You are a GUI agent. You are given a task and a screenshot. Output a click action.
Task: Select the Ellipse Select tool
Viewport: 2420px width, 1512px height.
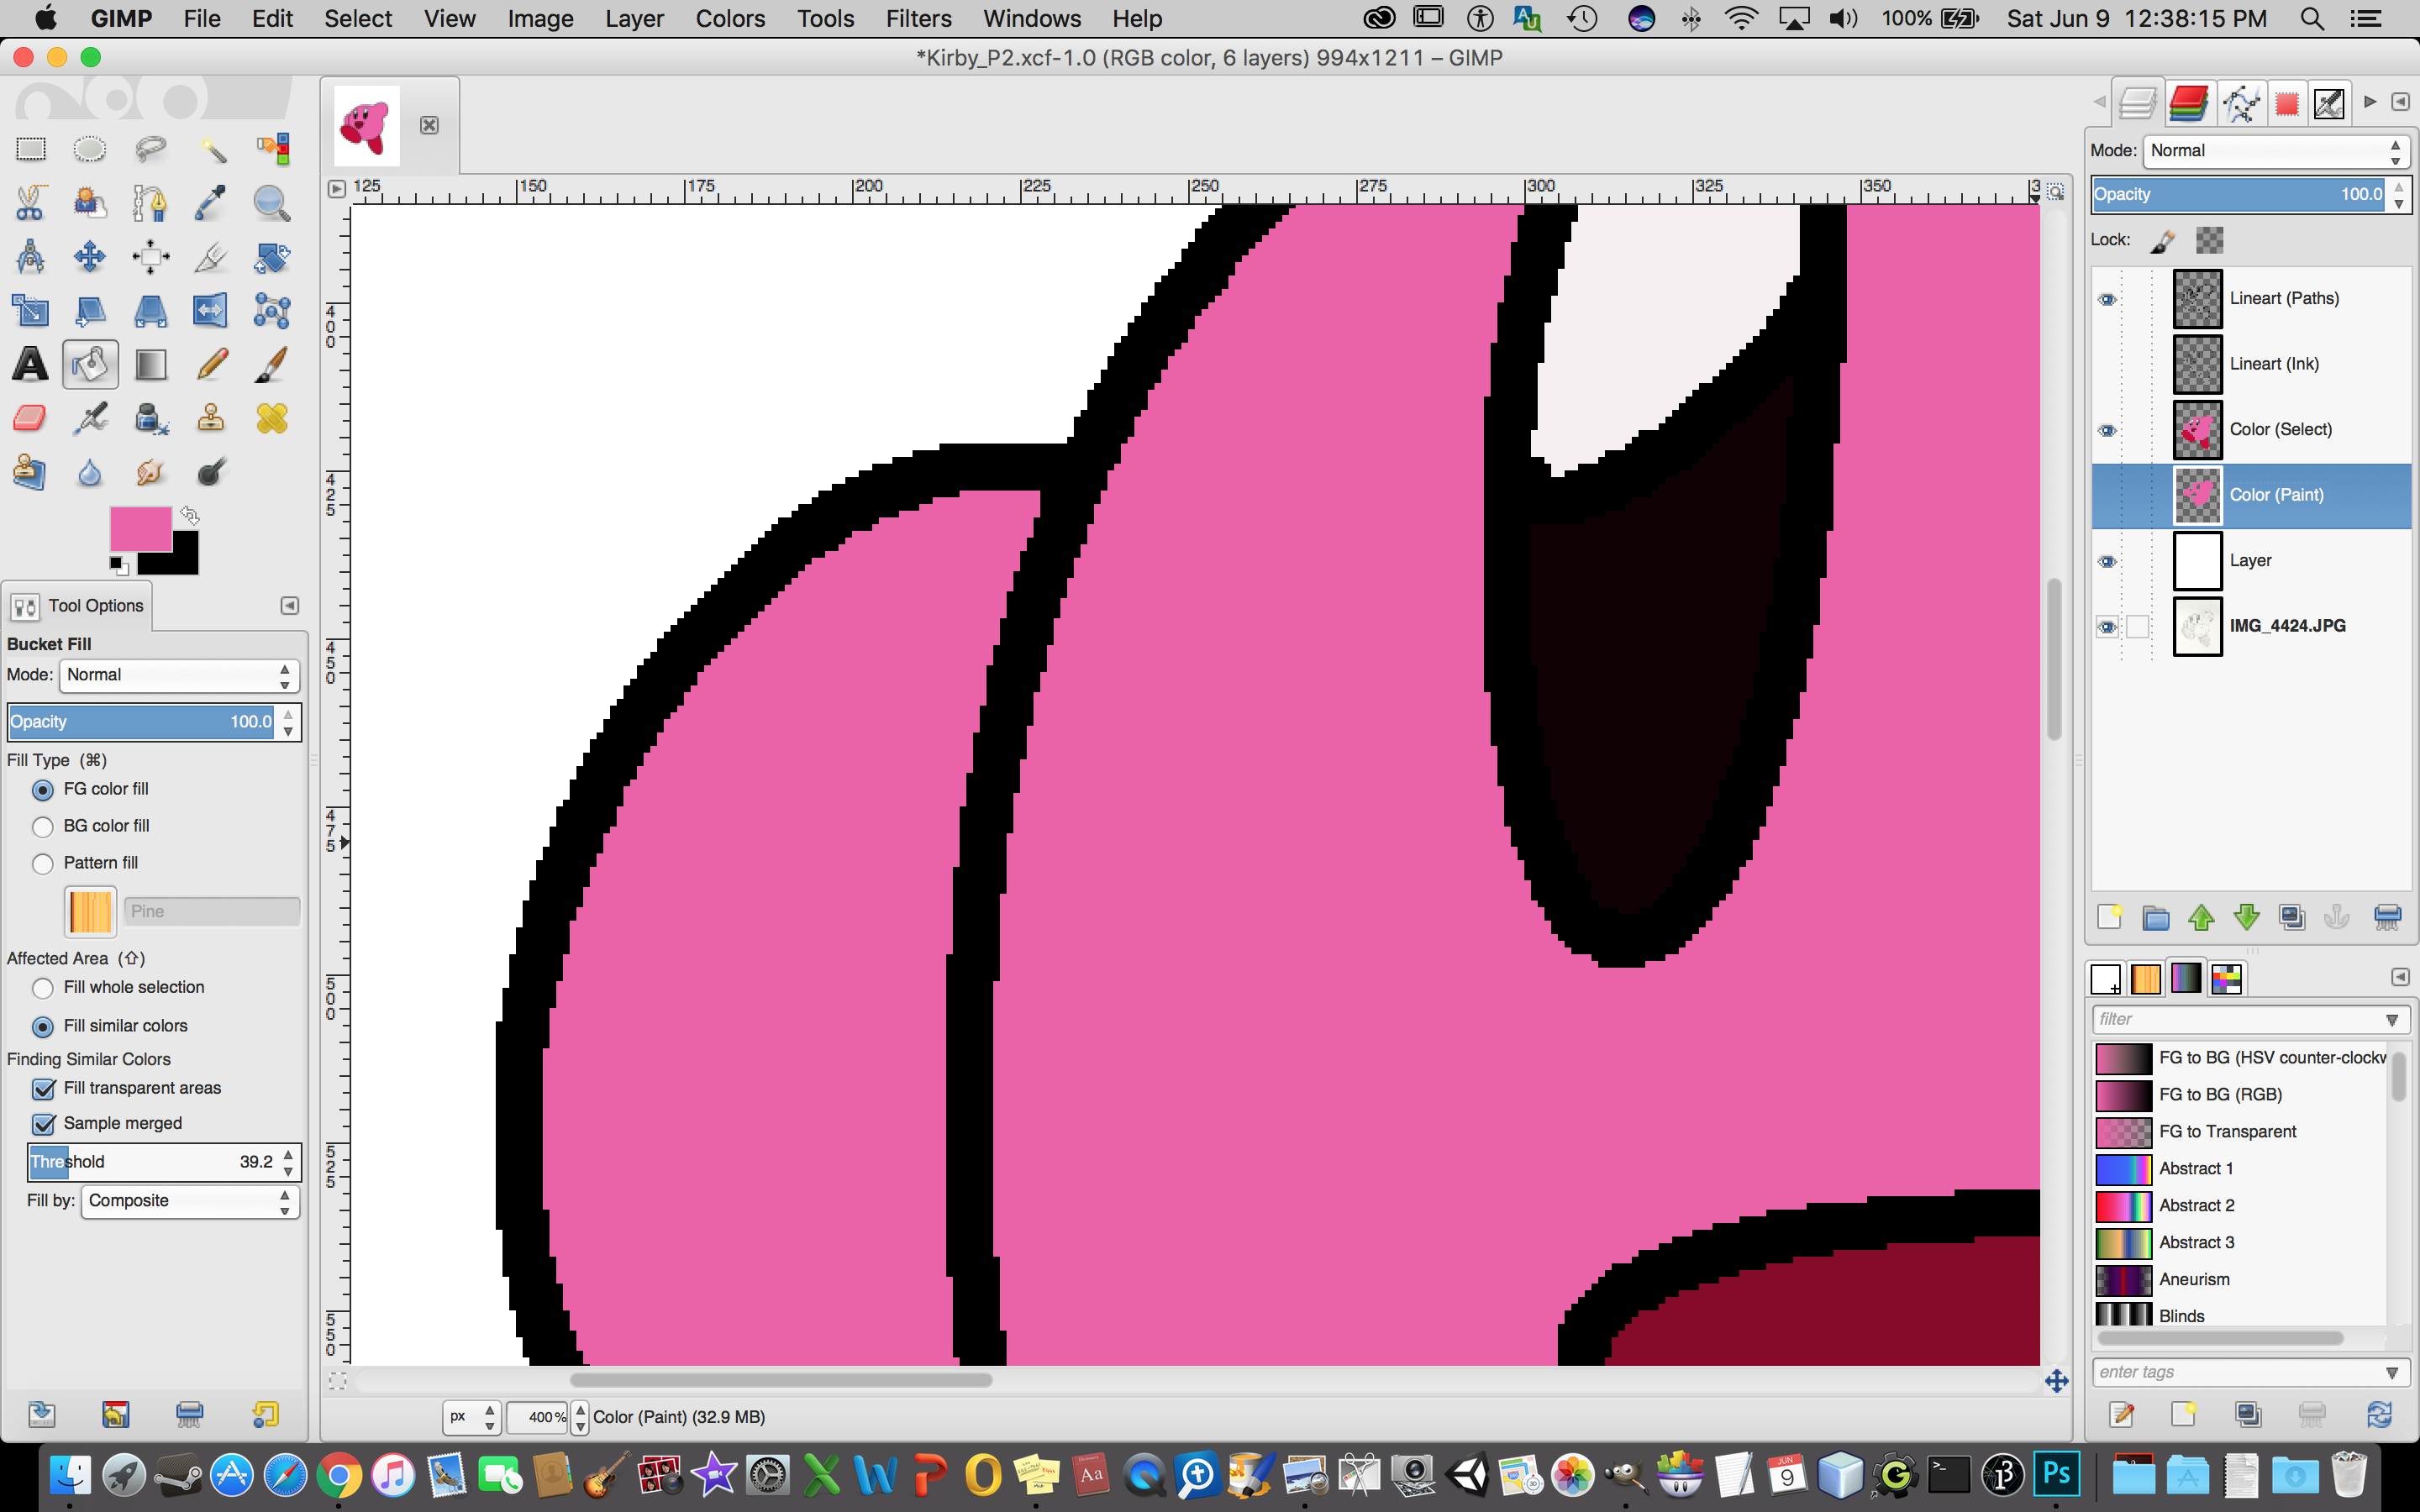tap(90, 149)
